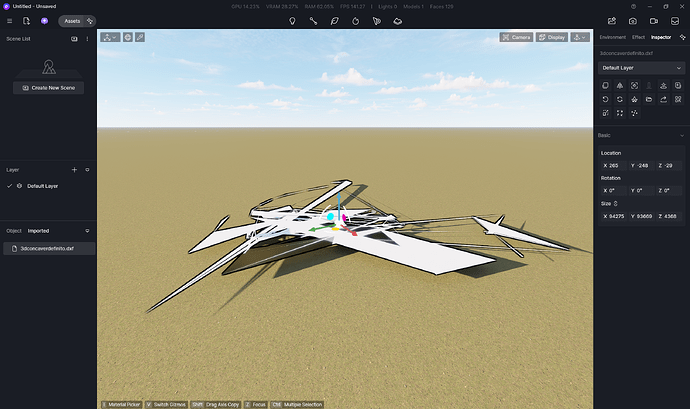
Task: Click the globe icon in viewport toolbar
Action: 127,37
